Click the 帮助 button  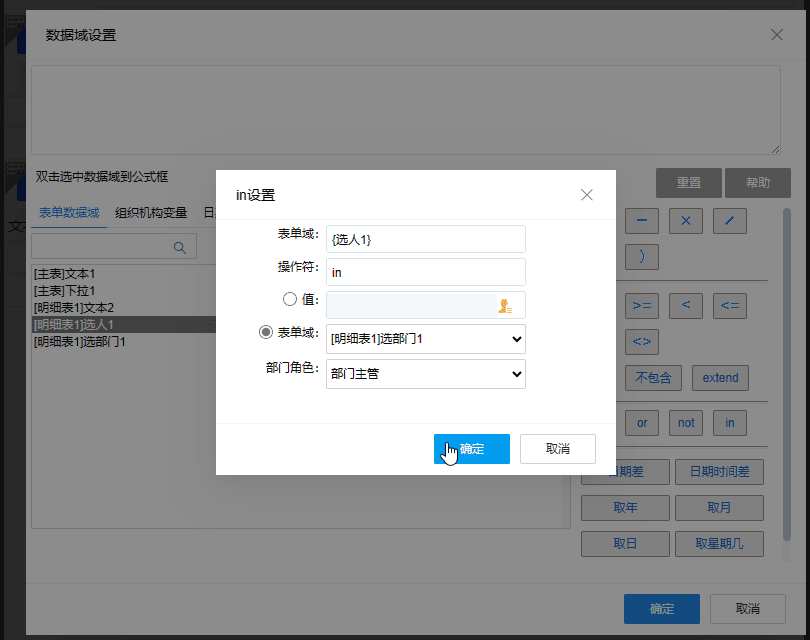point(757,183)
